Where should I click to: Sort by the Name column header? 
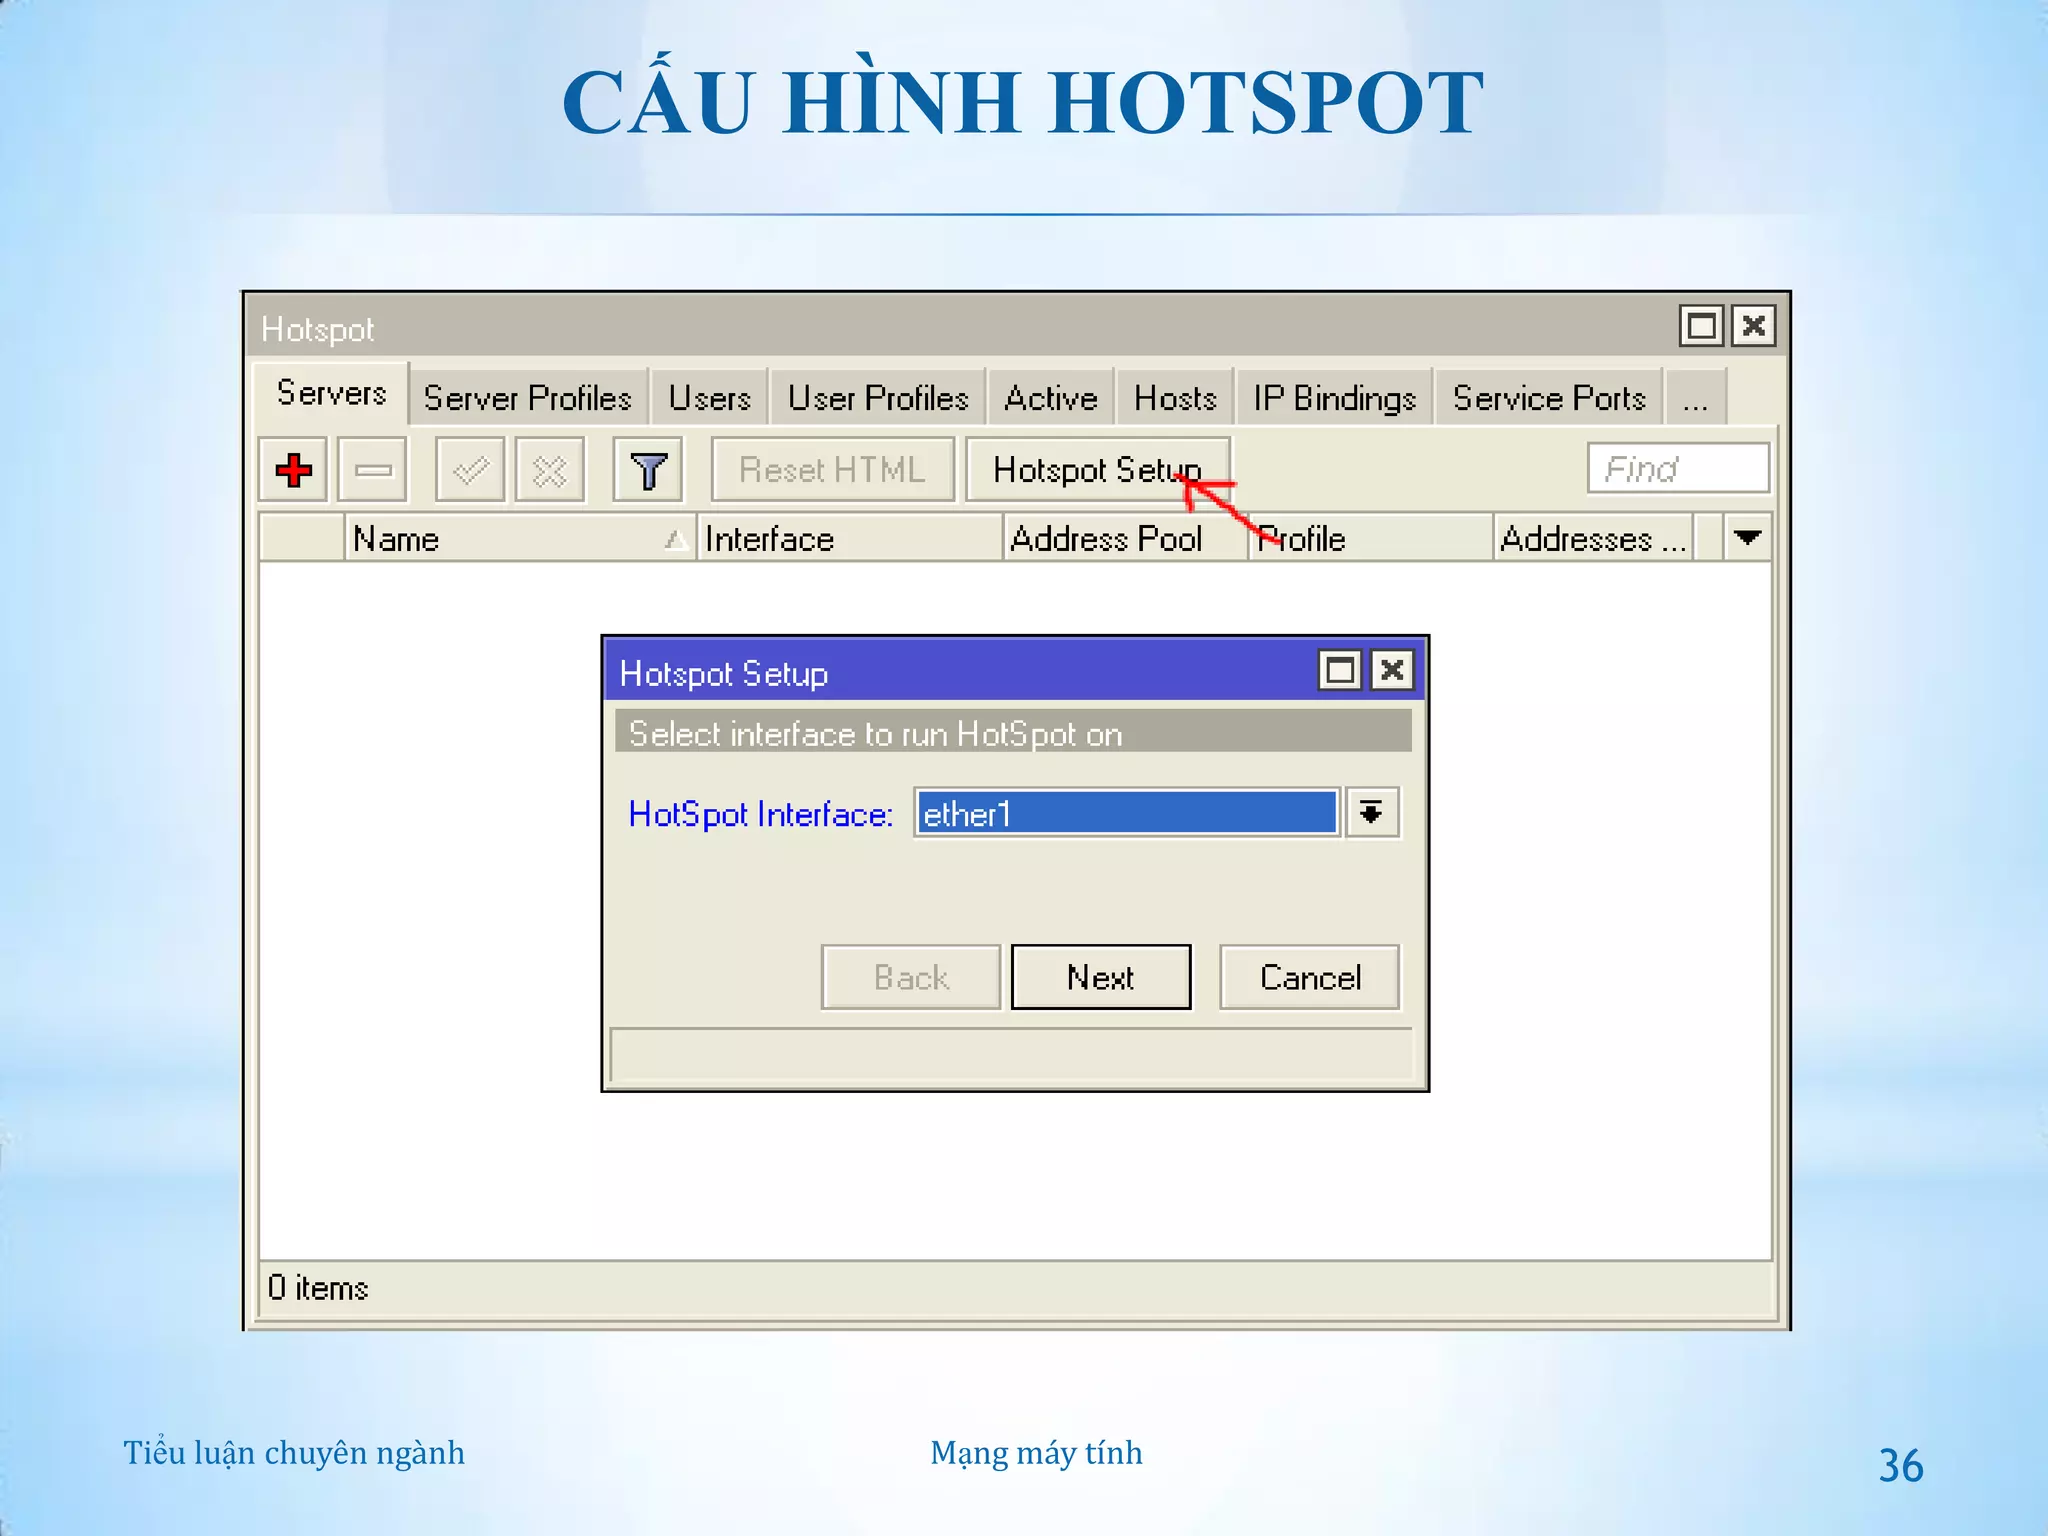click(x=520, y=538)
